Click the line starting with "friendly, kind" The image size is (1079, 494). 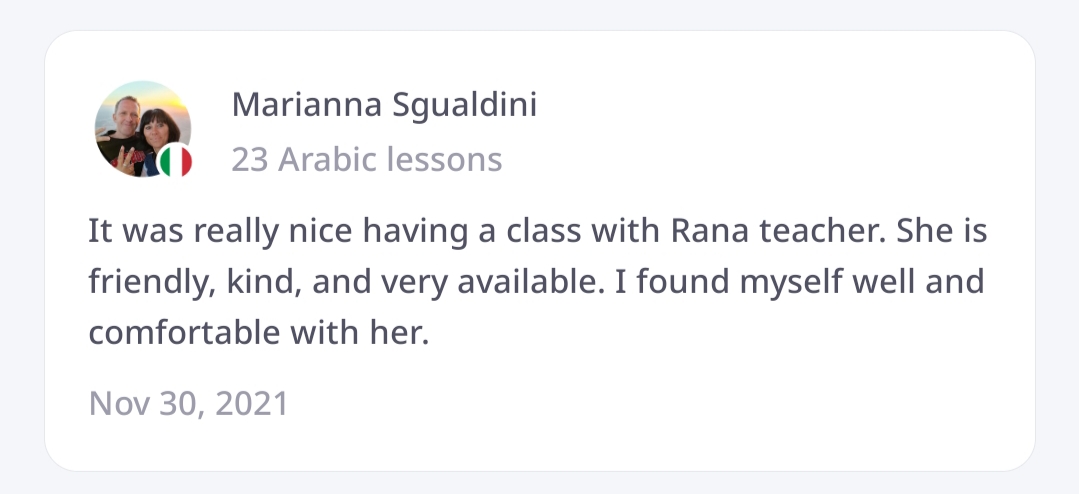click(535, 281)
